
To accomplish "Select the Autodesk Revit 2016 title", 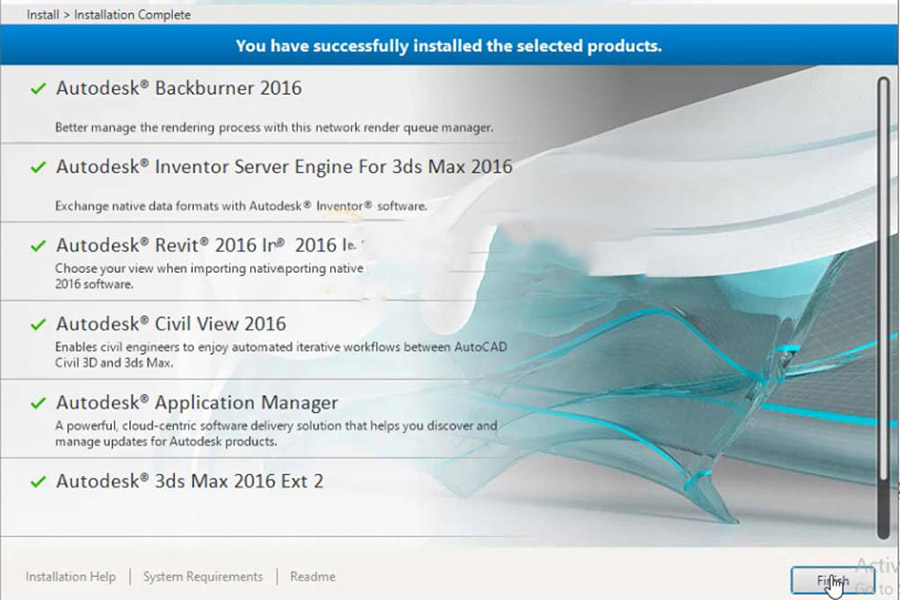I will pos(210,245).
